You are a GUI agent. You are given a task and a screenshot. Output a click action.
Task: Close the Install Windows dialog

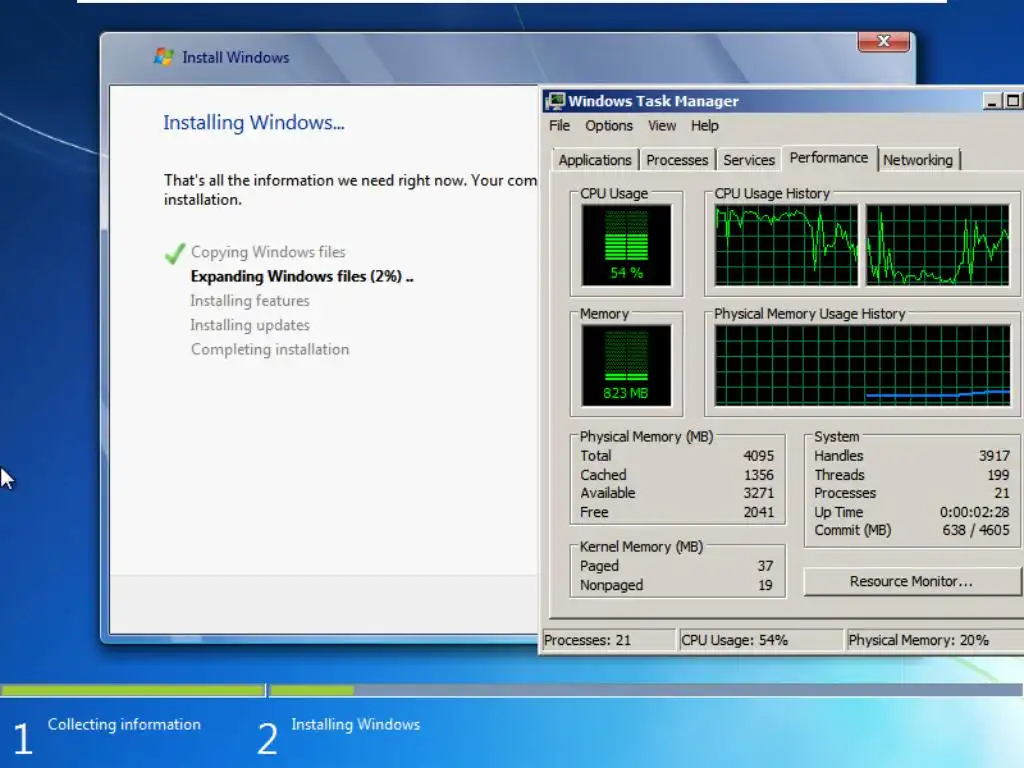coord(884,41)
